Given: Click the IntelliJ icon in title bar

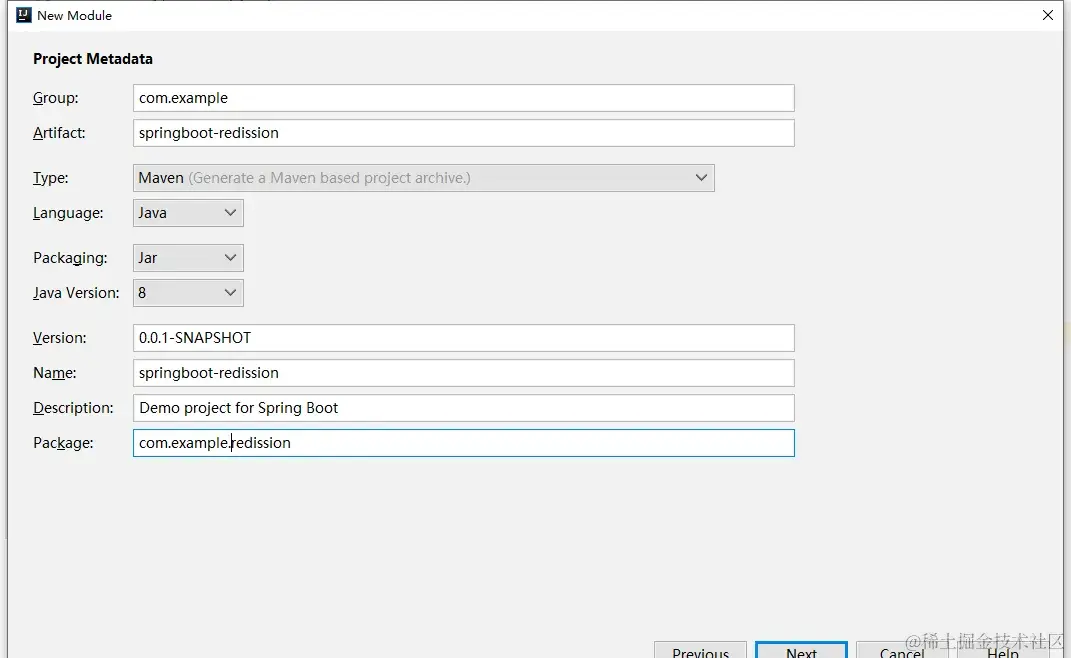Looking at the screenshot, I should click(x=24, y=15).
